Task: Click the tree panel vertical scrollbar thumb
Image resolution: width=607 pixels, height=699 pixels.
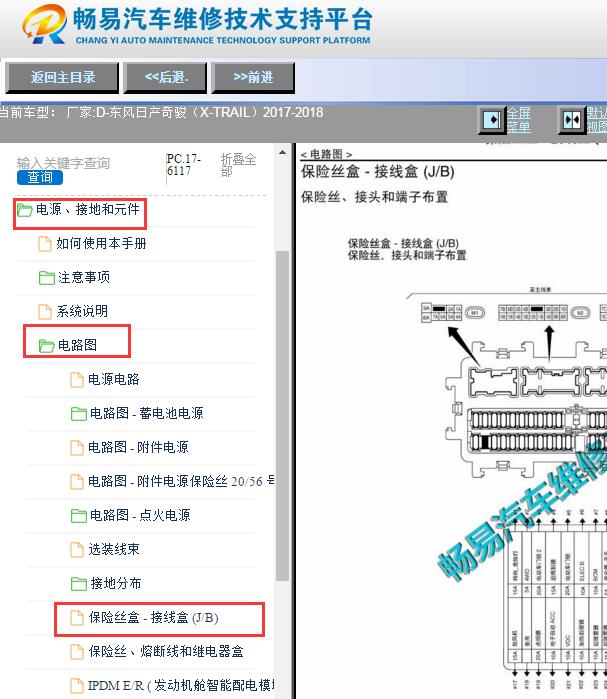Action: 282,415
